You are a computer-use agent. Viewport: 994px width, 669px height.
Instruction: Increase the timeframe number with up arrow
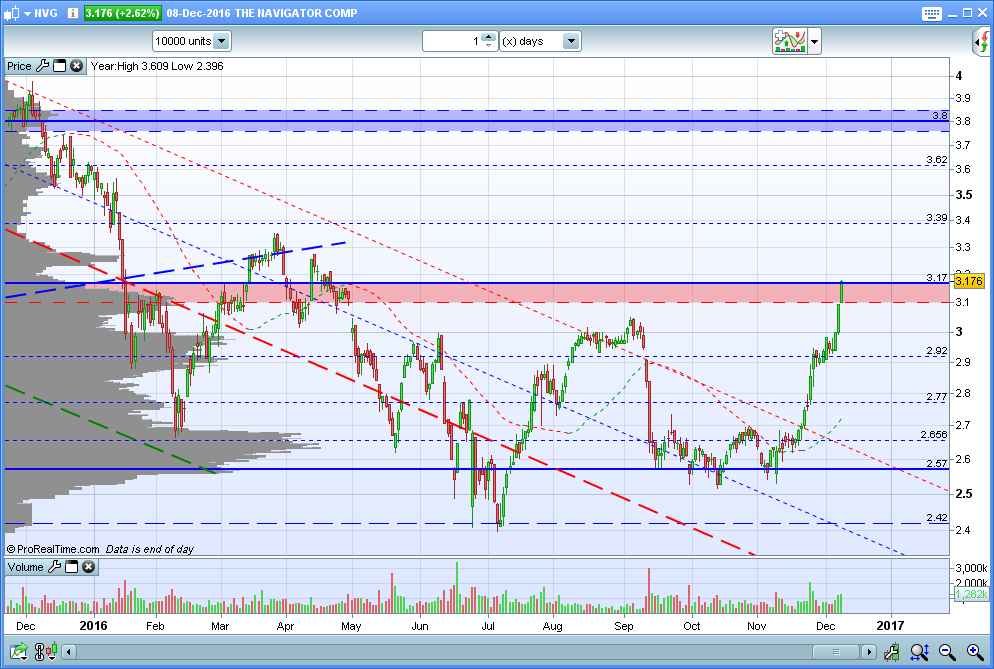tap(488, 37)
